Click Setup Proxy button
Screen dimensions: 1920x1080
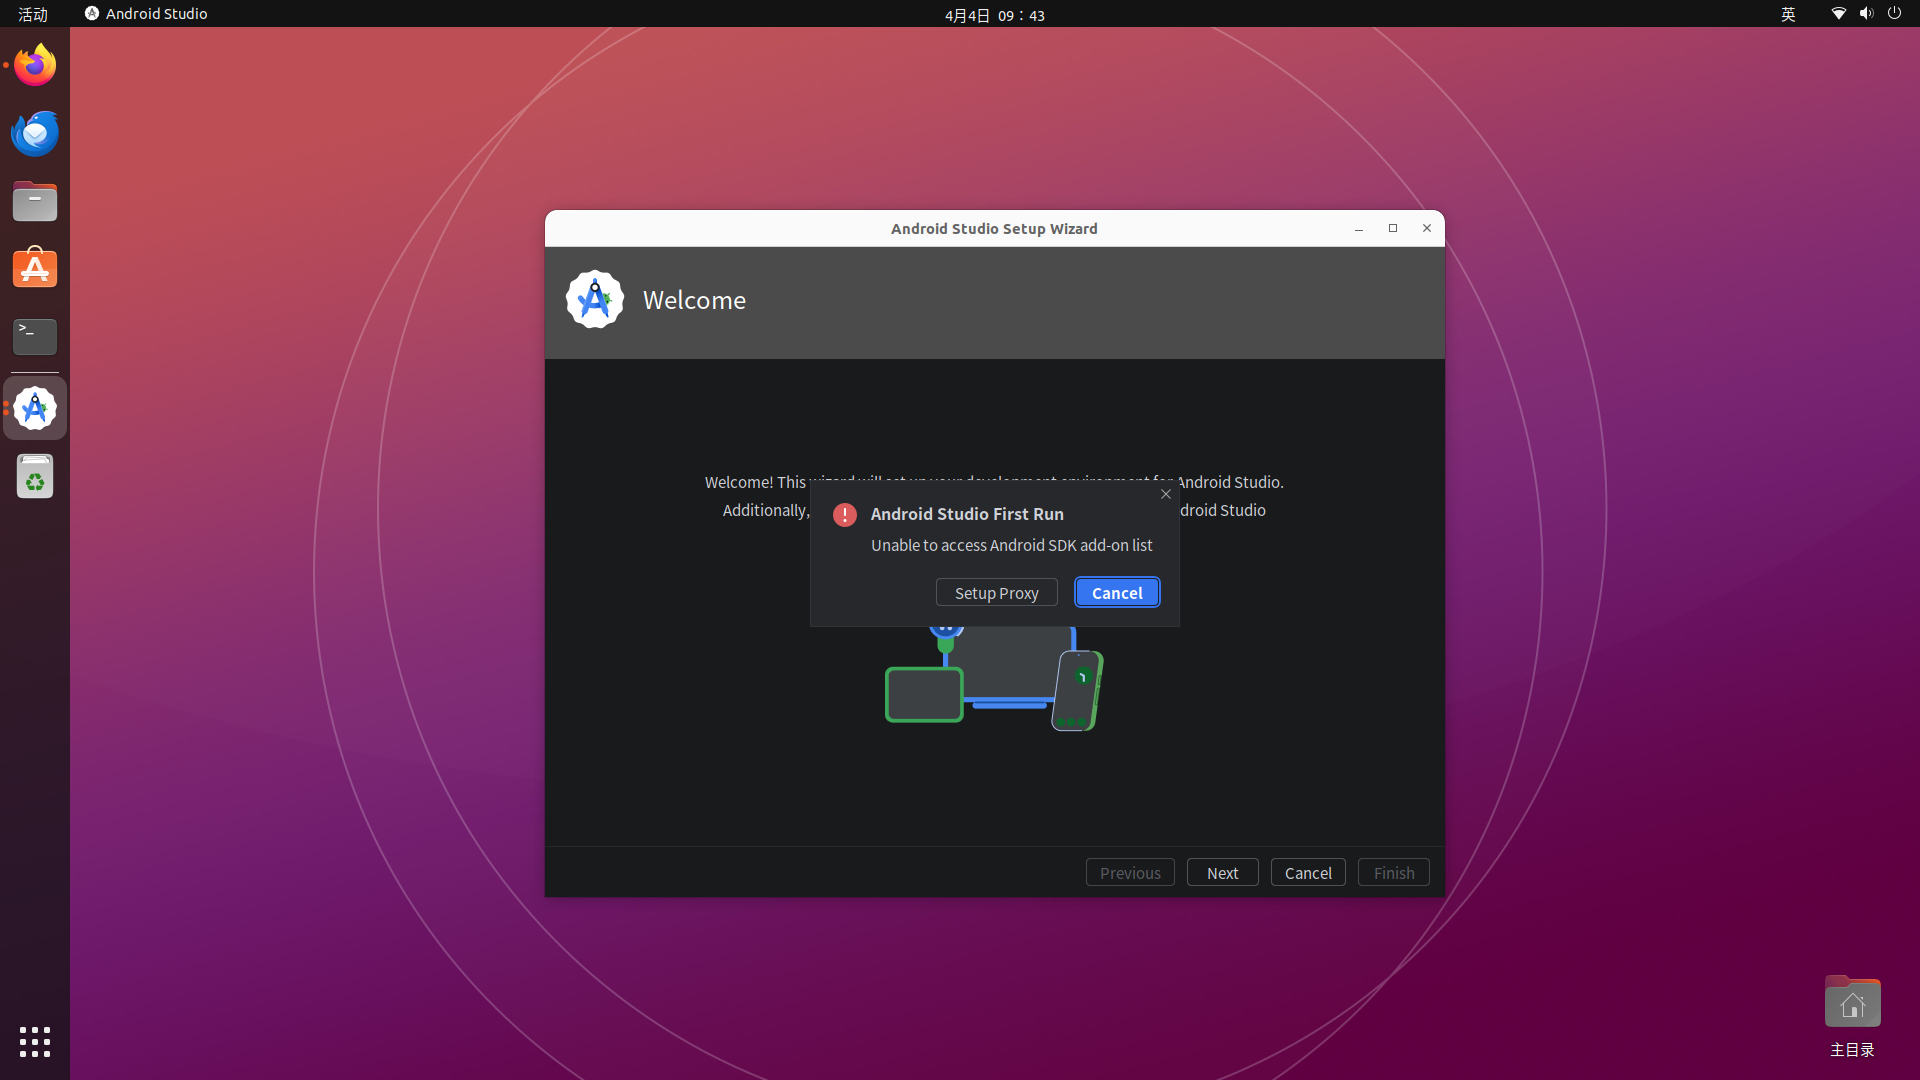coord(996,593)
